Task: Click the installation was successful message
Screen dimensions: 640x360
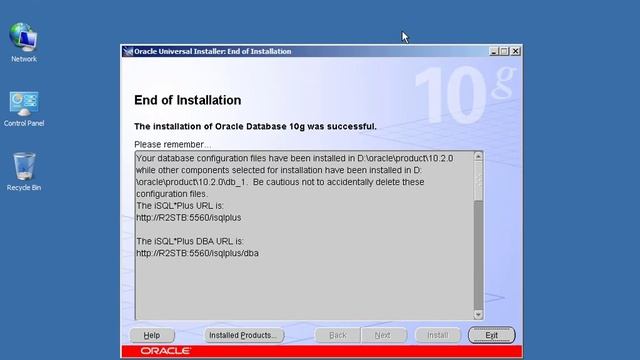Action: (255, 127)
